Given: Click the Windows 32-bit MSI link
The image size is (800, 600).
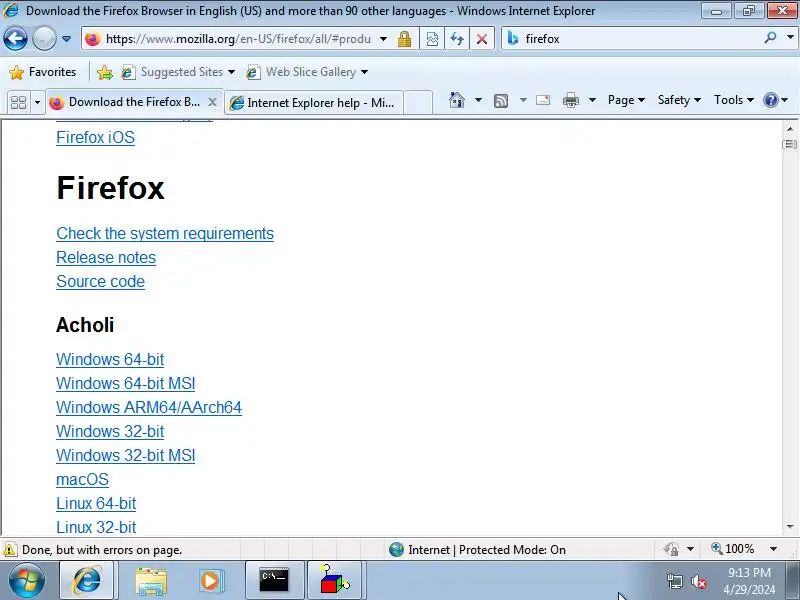Looking at the screenshot, I should click(x=126, y=455).
